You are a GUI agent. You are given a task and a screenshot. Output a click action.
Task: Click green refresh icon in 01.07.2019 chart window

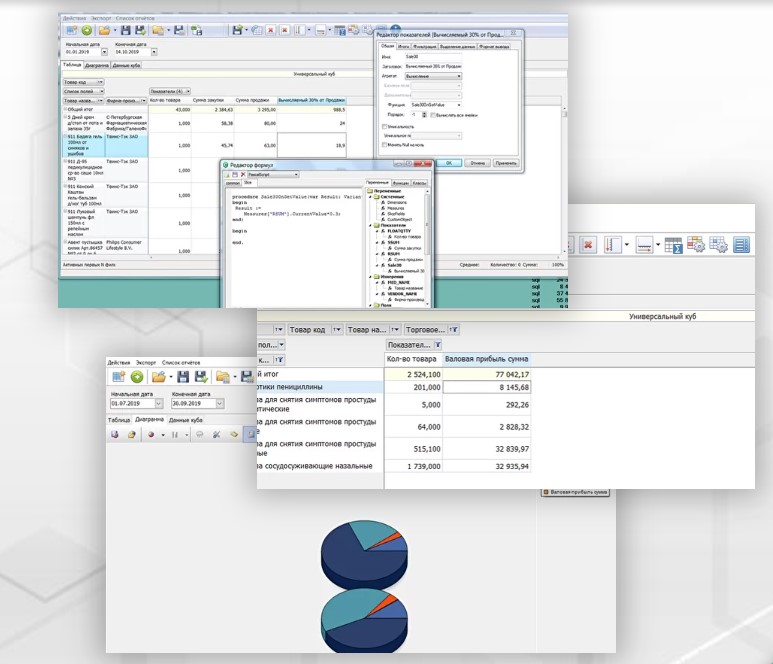(137, 377)
